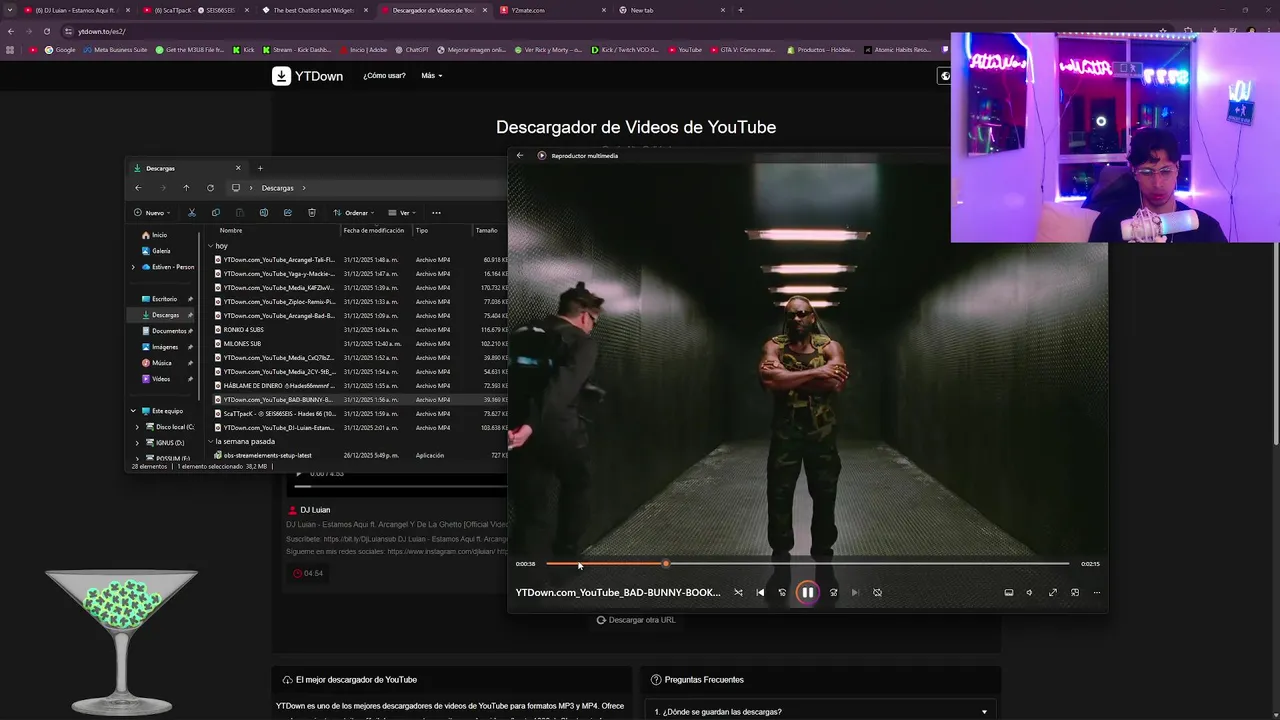Go to previous track in media player
This screenshot has height=720, width=1280.
pos(760,592)
